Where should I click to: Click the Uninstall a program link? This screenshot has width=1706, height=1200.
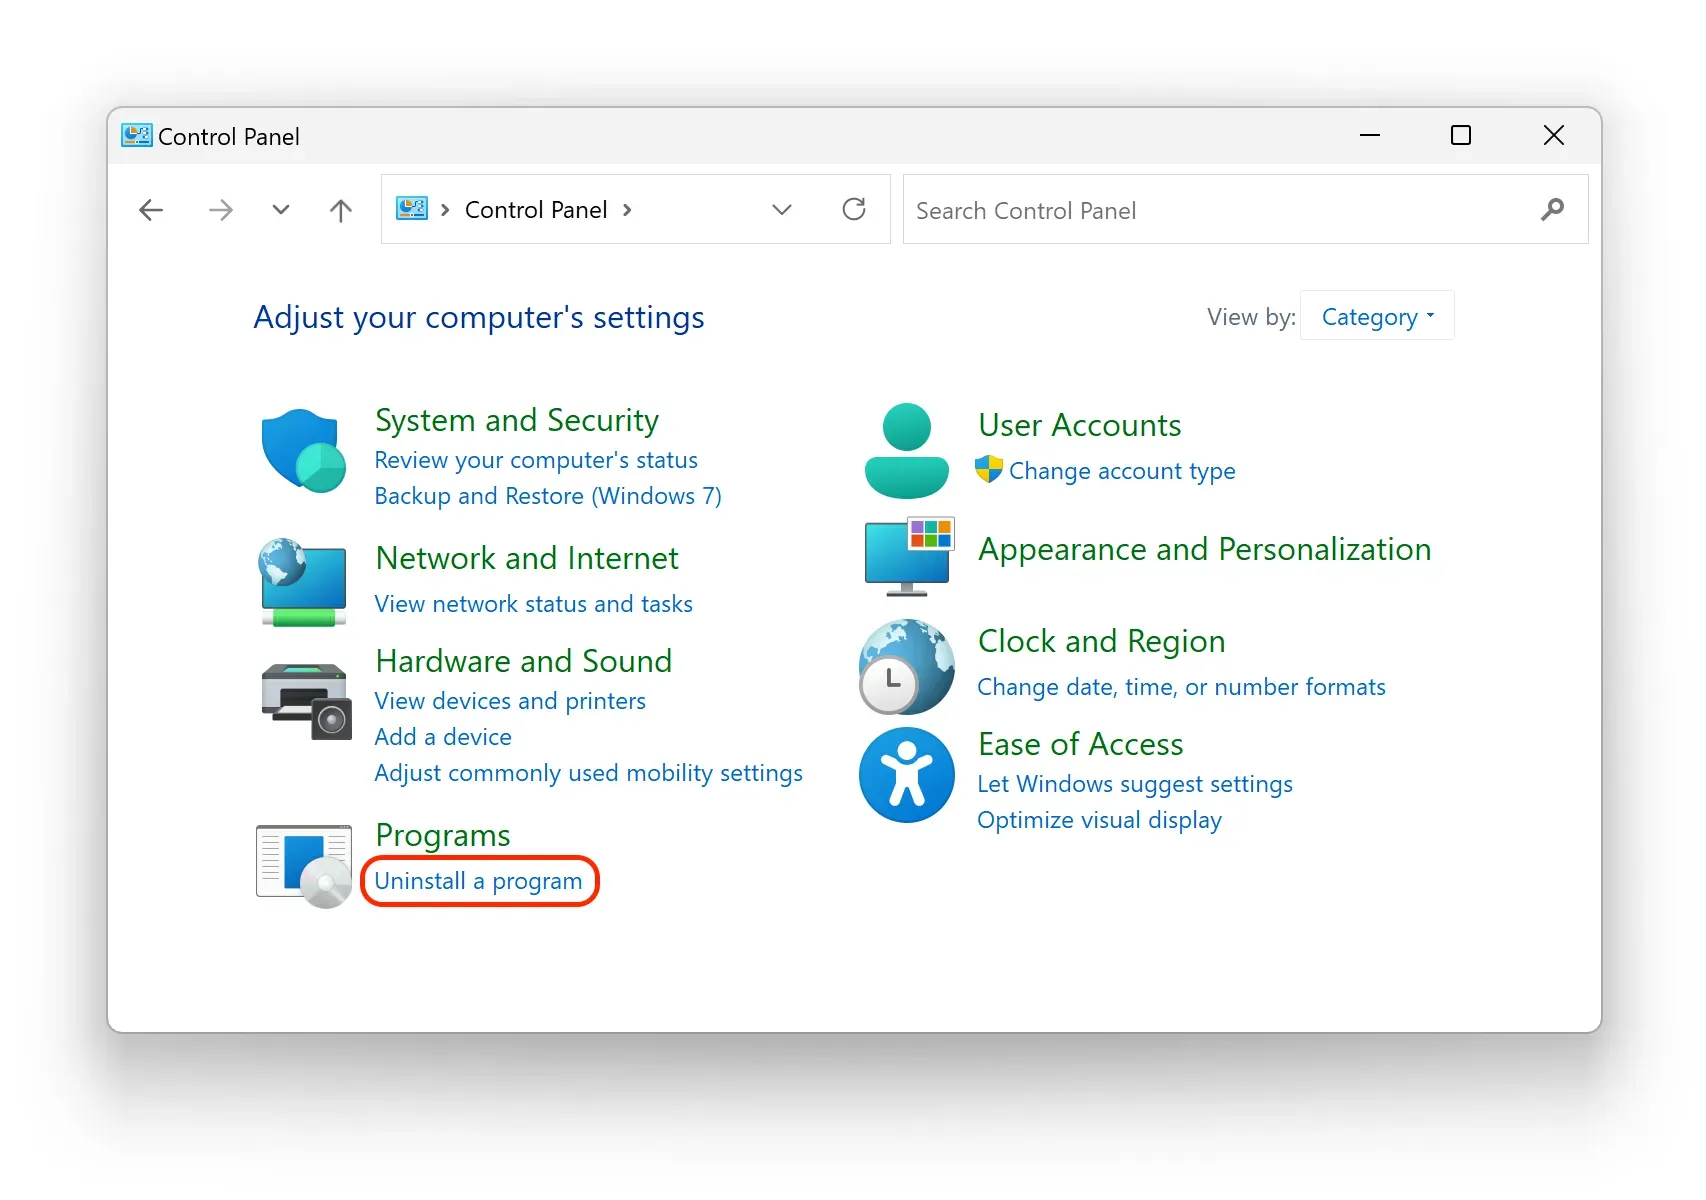478,881
